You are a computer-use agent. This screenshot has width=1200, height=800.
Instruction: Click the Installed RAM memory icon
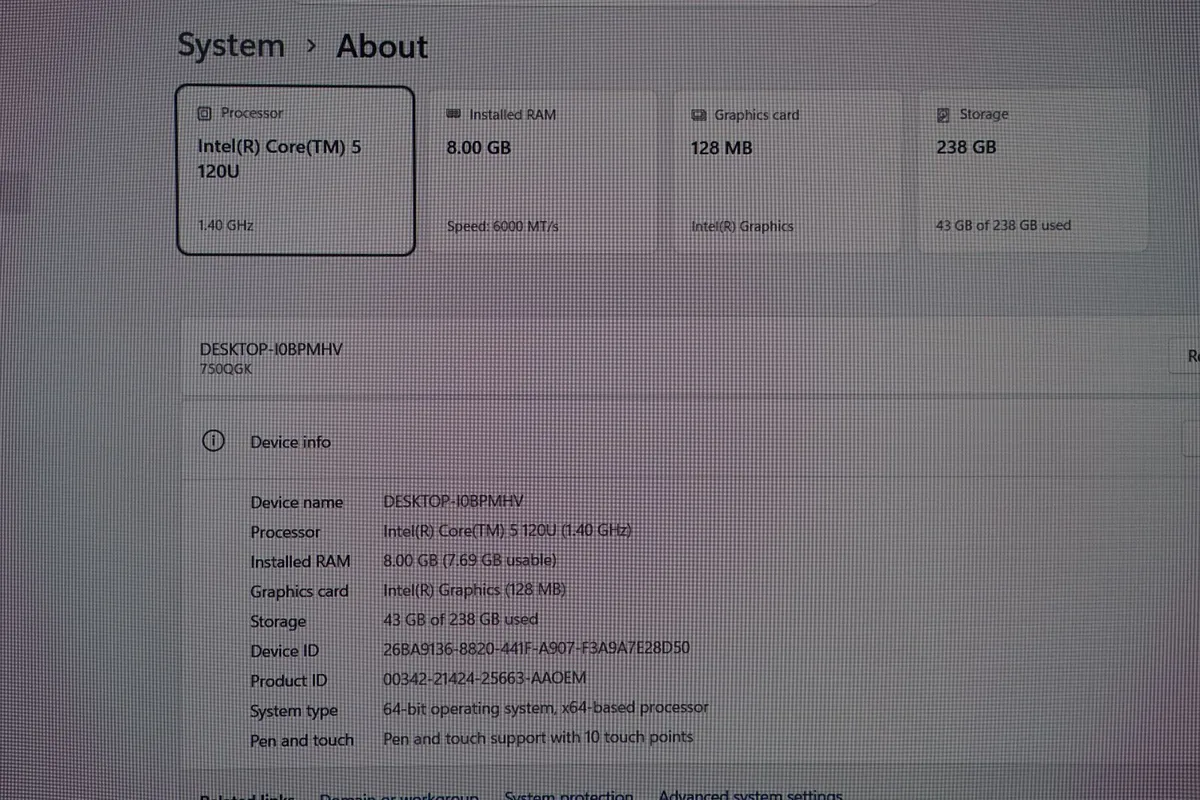point(453,115)
